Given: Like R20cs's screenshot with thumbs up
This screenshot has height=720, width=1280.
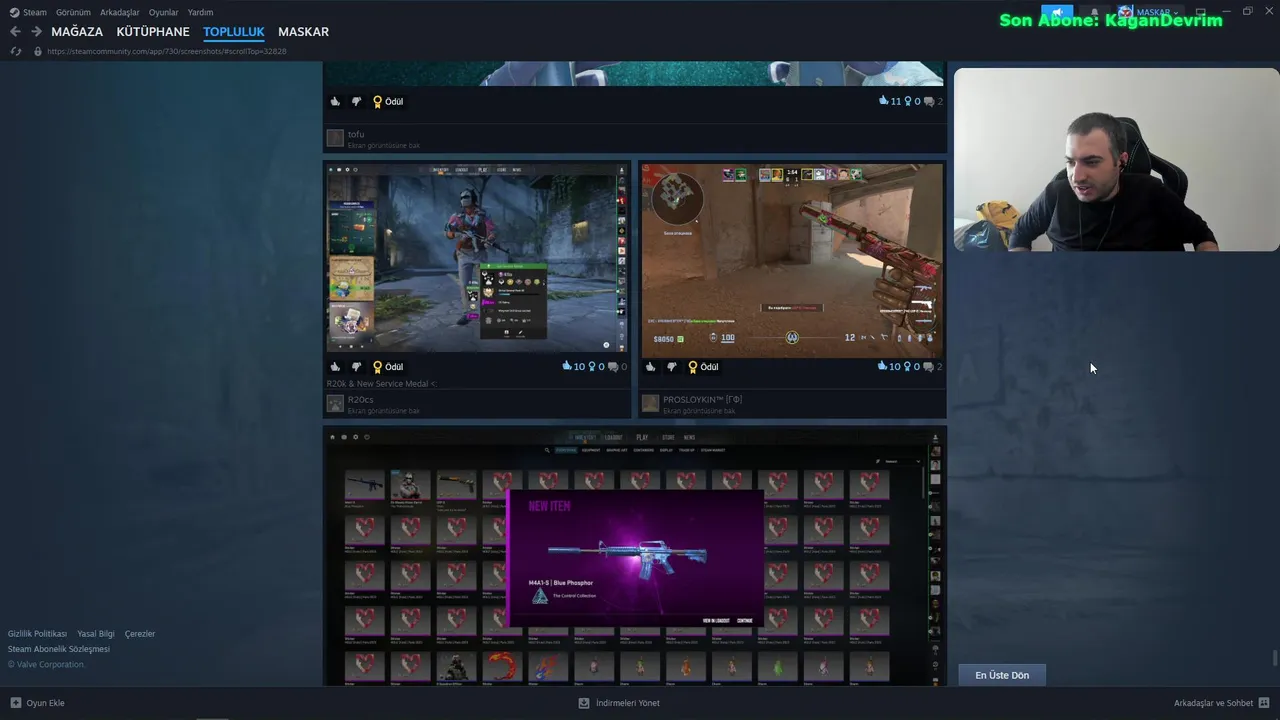Looking at the screenshot, I should [x=335, y=367].
